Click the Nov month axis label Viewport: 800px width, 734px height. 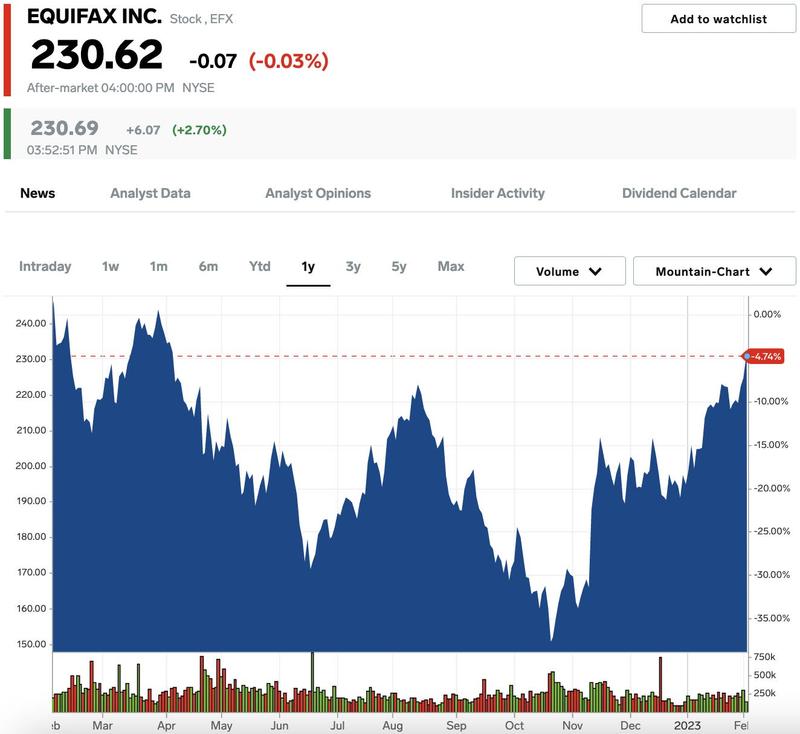tap(572, 725)
